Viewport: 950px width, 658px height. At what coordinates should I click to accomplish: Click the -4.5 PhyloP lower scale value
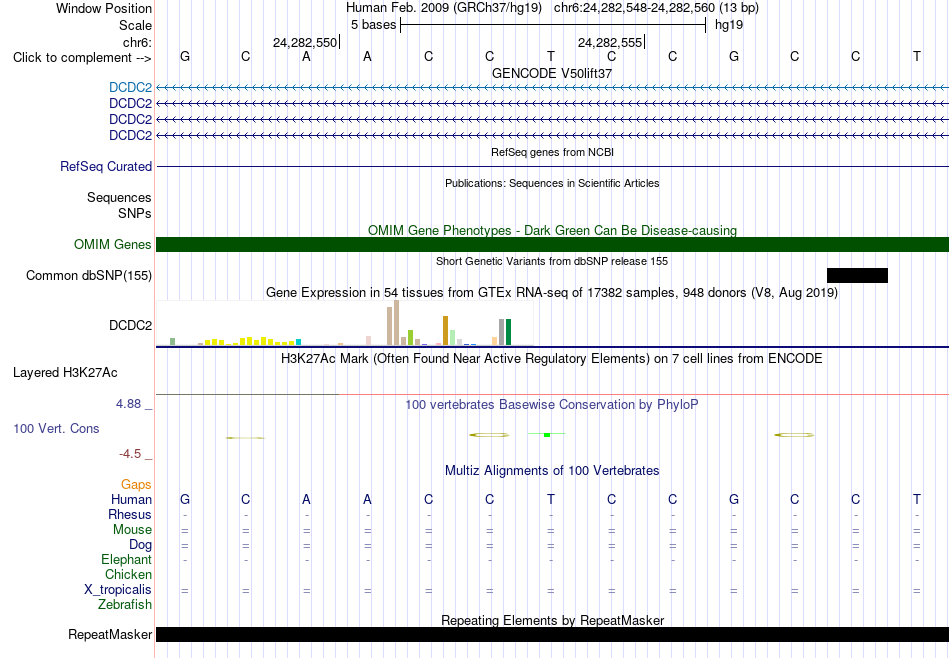point(130,454)
